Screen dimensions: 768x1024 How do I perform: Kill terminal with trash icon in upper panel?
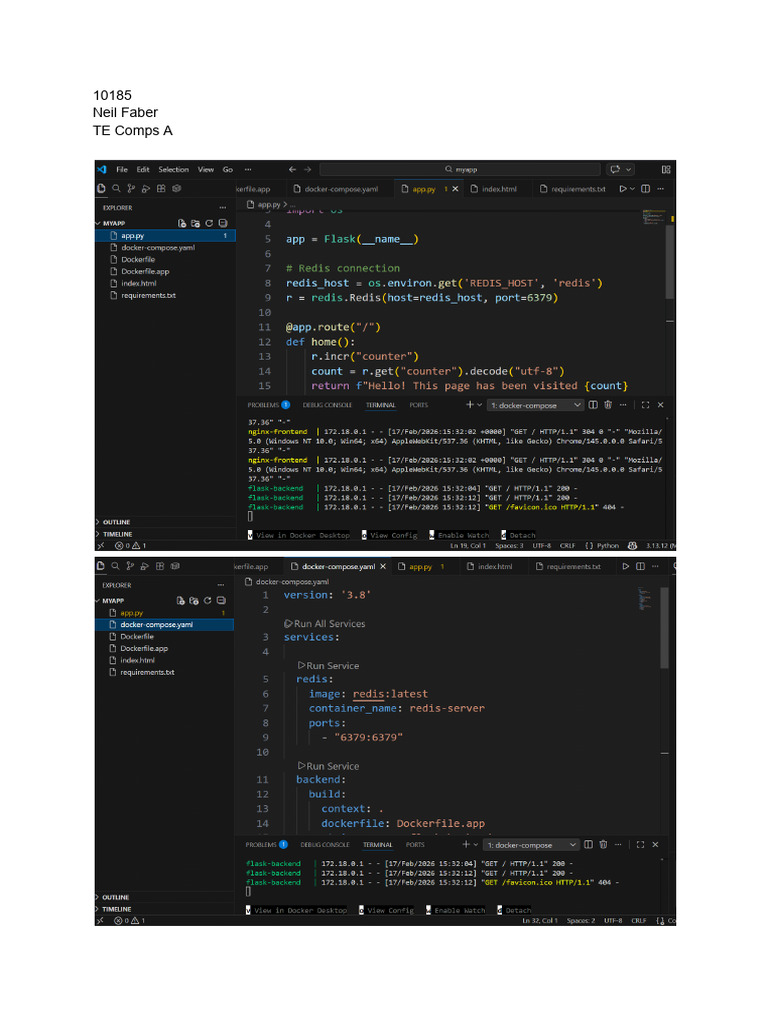[x=607, y=405]
